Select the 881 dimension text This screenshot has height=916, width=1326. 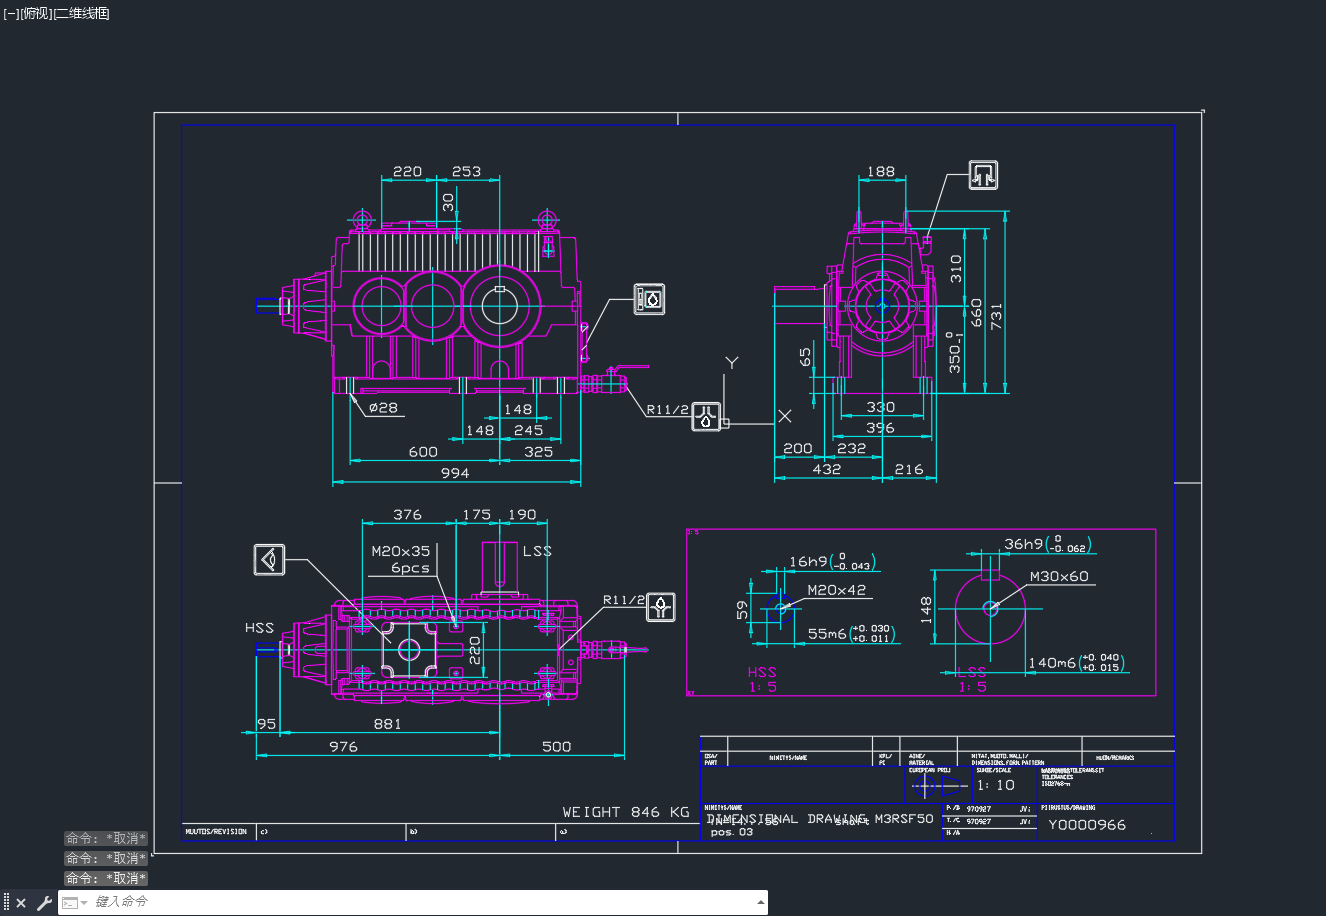[387, 724]
